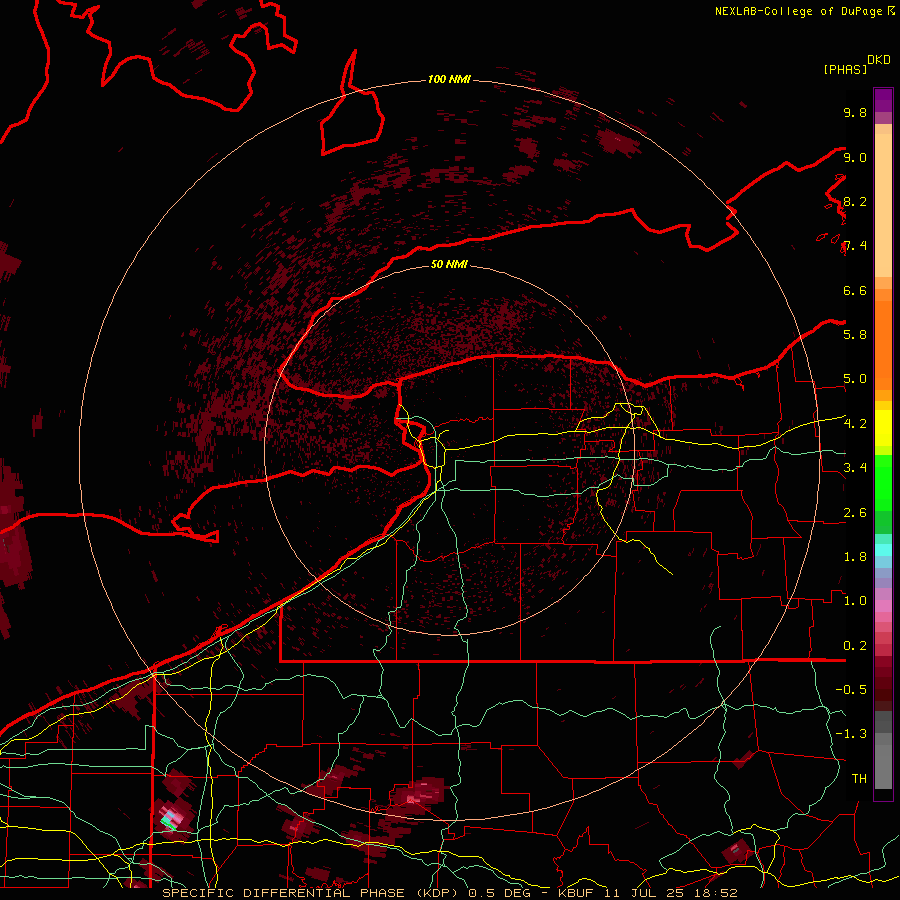Click the 8.2 legend value
Screen dimensions: 900x900
click(855, 201)
